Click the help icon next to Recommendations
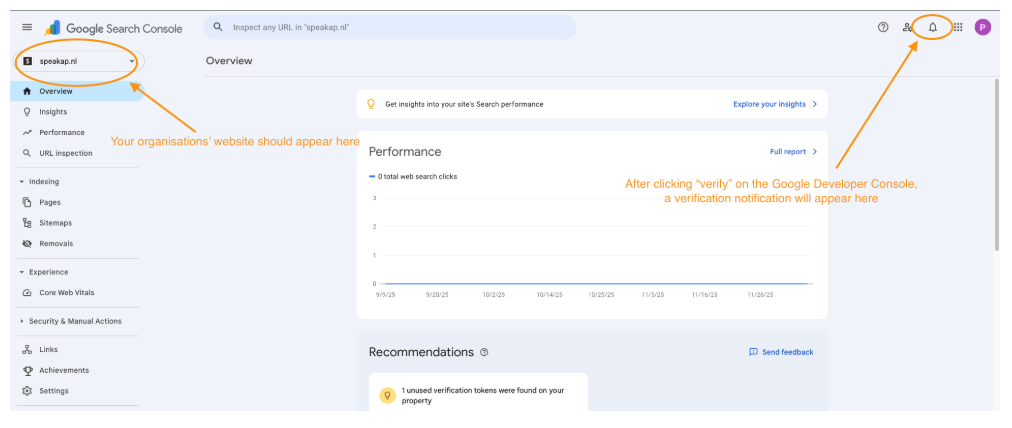Image resolution: width=1012 pixels, height=428 pixels. tap(485, 352)
